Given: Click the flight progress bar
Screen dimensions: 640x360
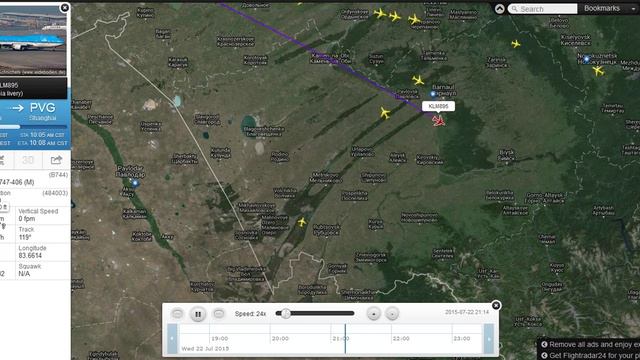Looking at the screenshot, I should coord(33,127).
